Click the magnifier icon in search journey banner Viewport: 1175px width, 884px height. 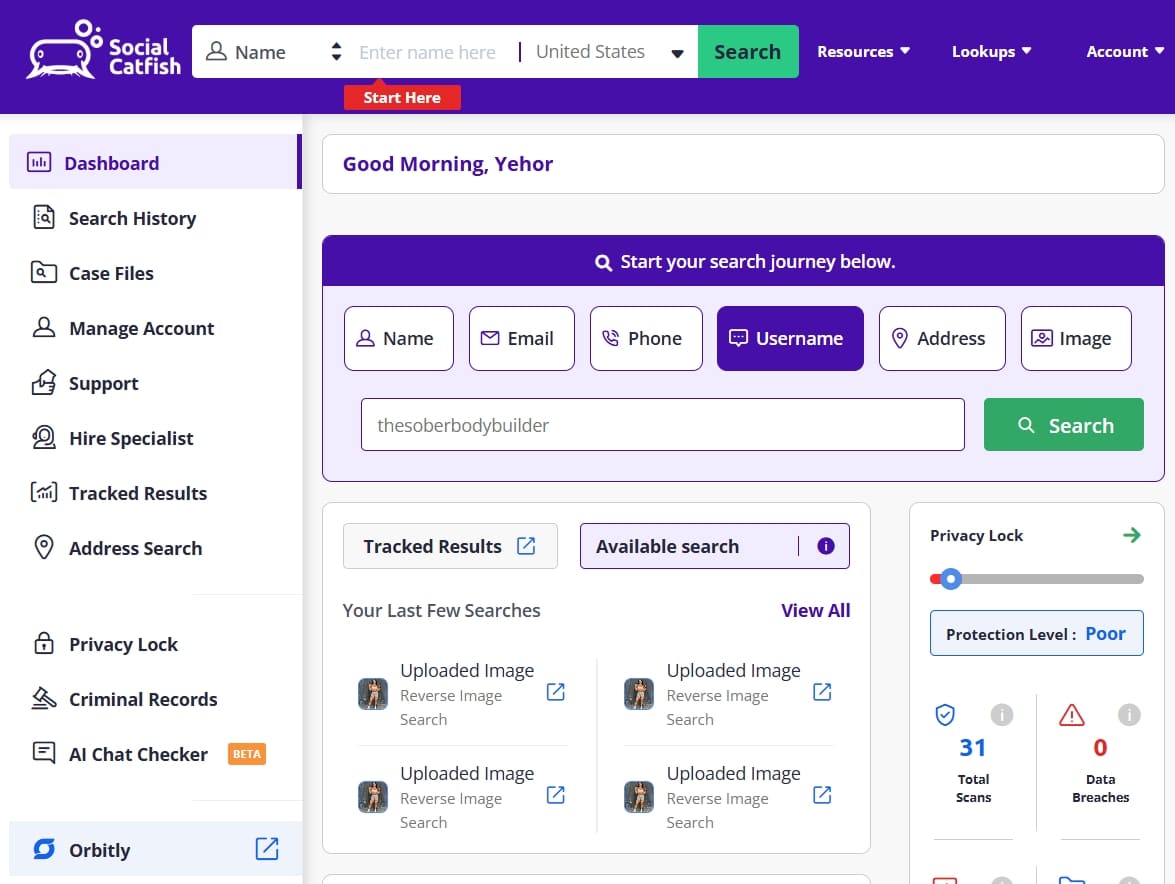click(x=603, y=262)
